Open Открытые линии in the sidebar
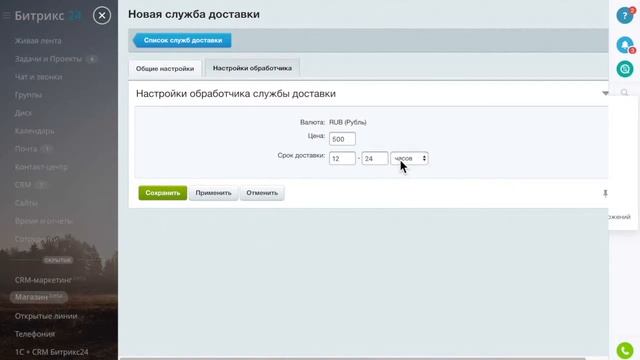The width and height of the screenshot is (640, 360). point(46,316)
